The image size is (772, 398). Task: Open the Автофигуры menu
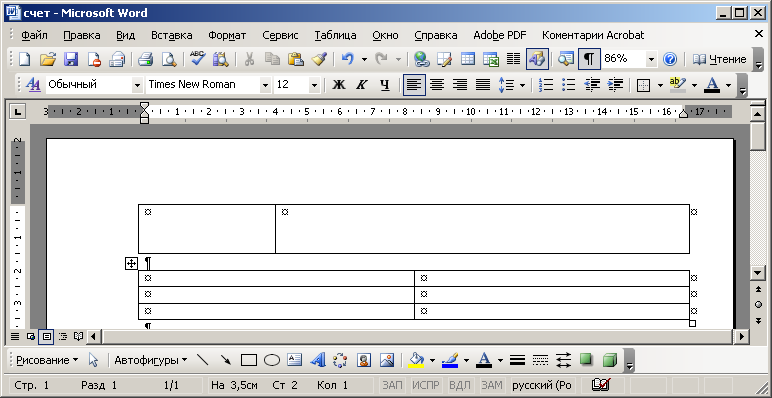point(151,361)
